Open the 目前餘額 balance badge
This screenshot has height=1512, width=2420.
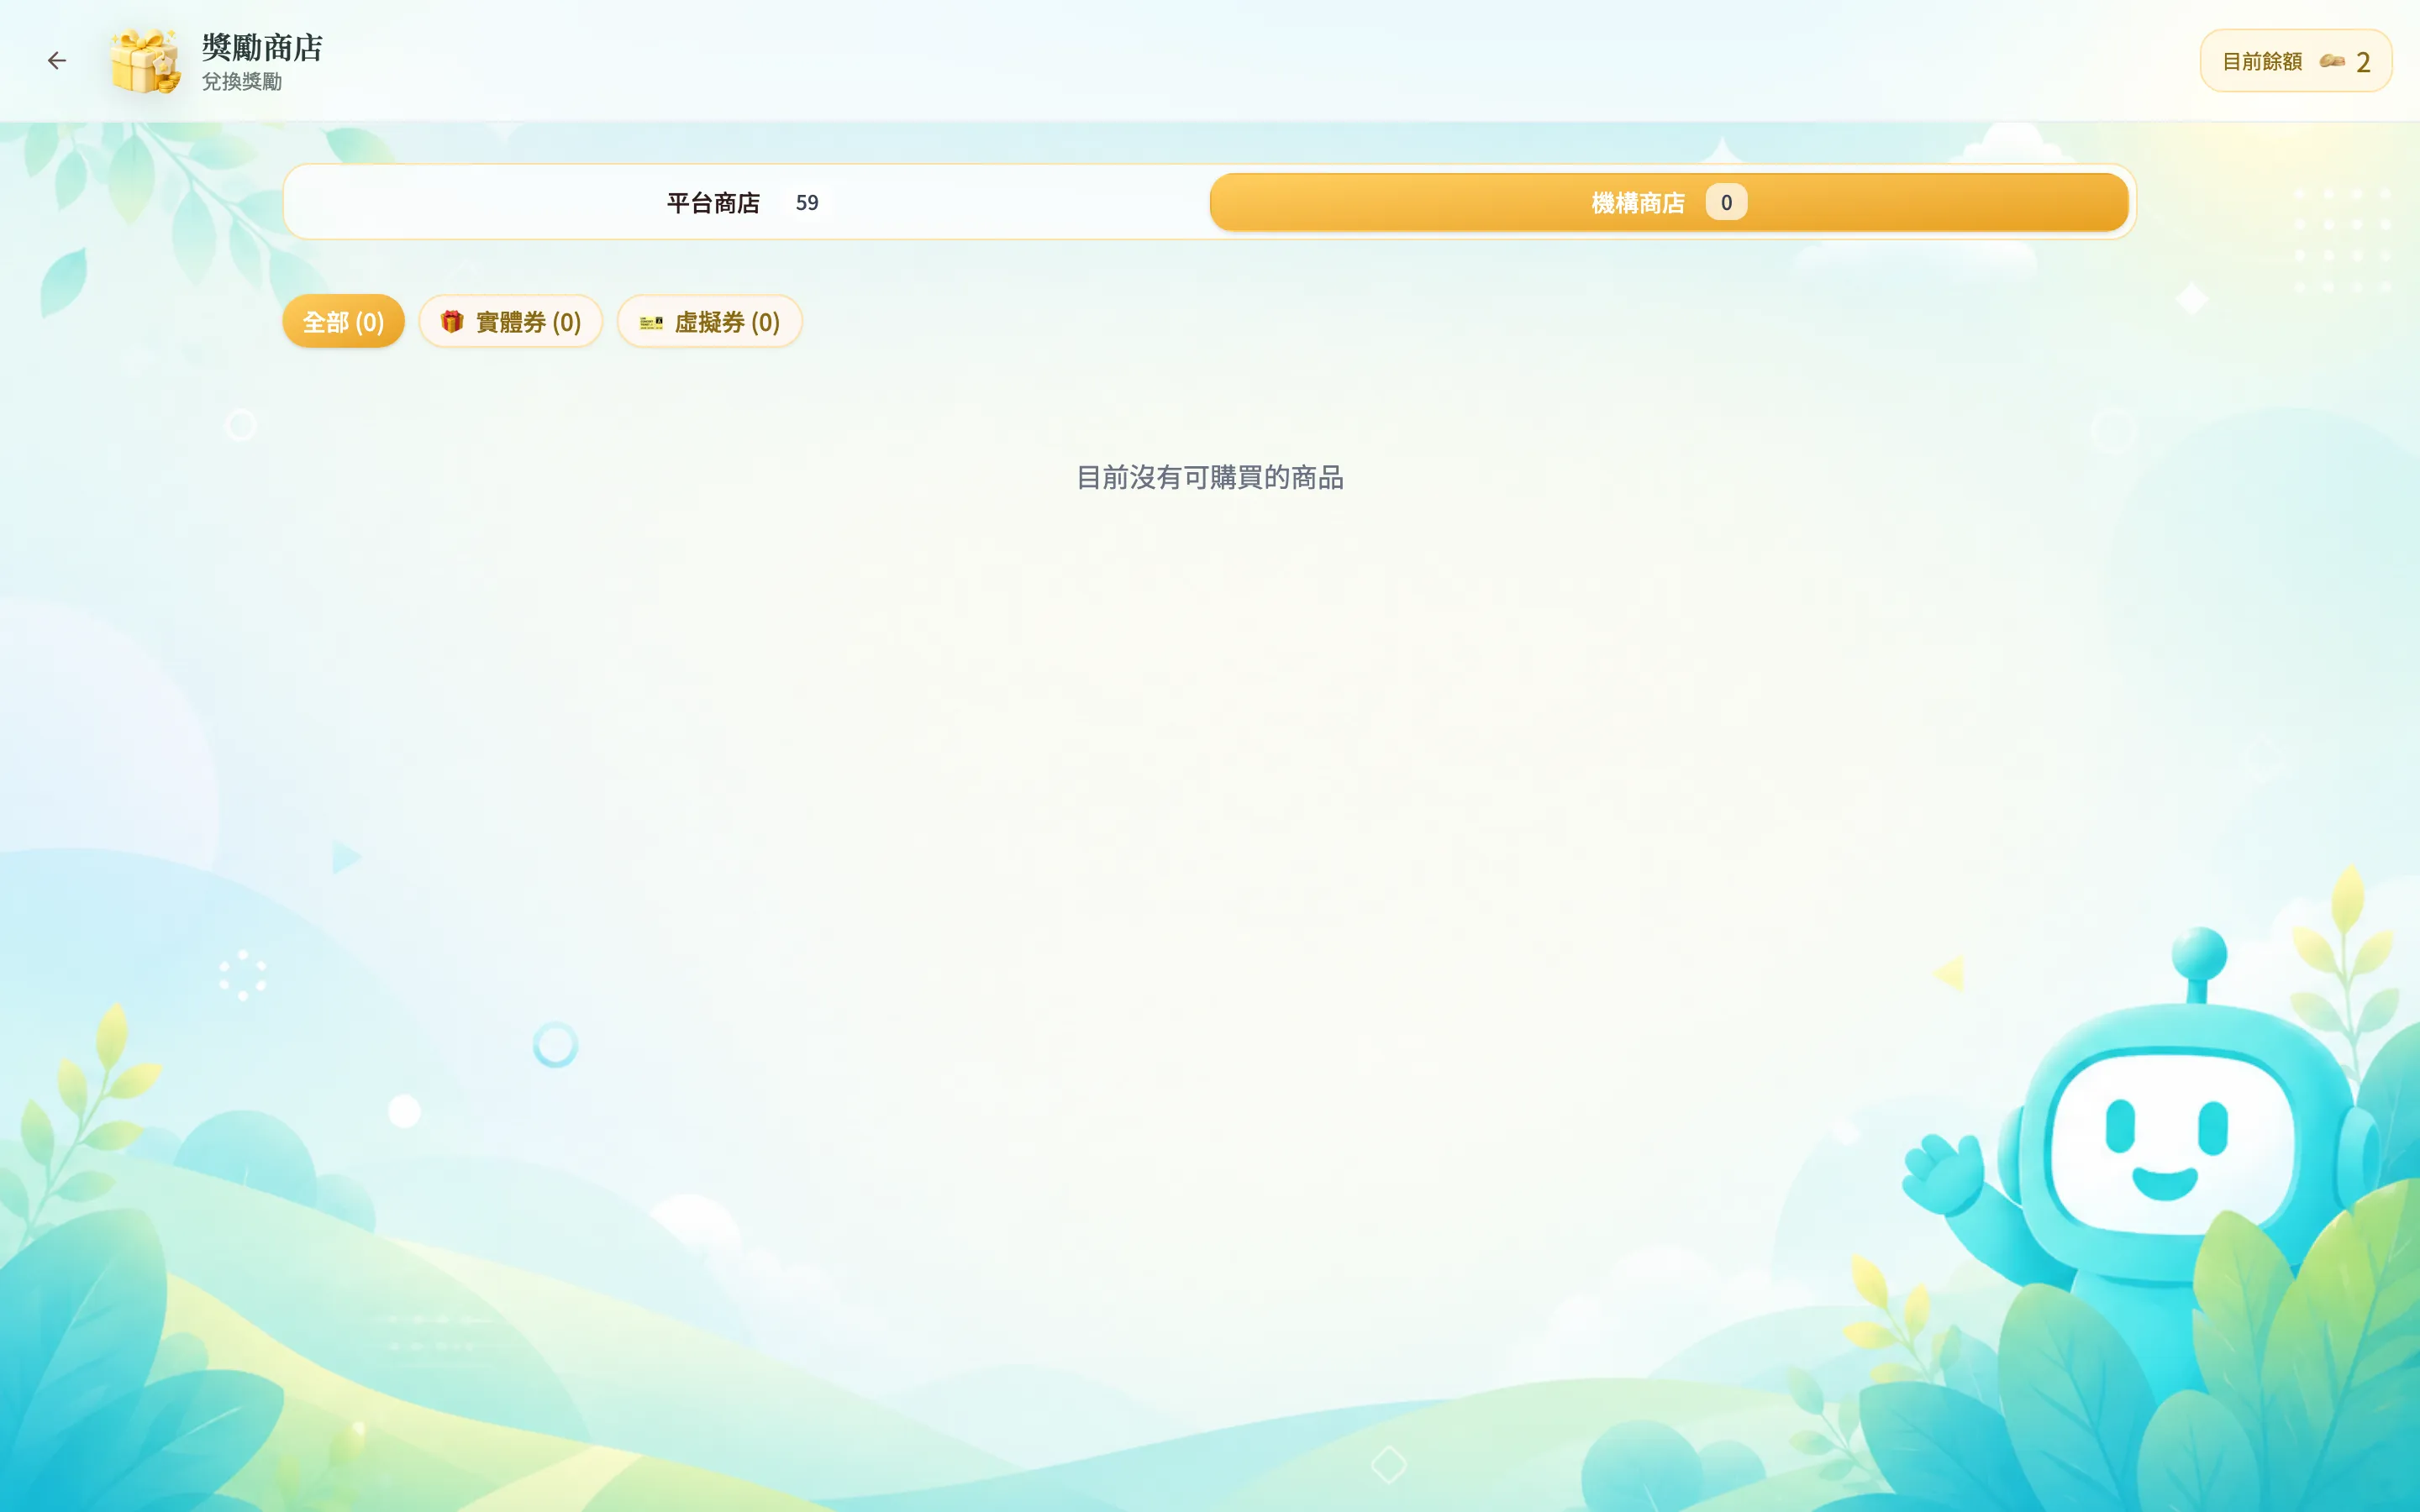[x=2295, y=61]
